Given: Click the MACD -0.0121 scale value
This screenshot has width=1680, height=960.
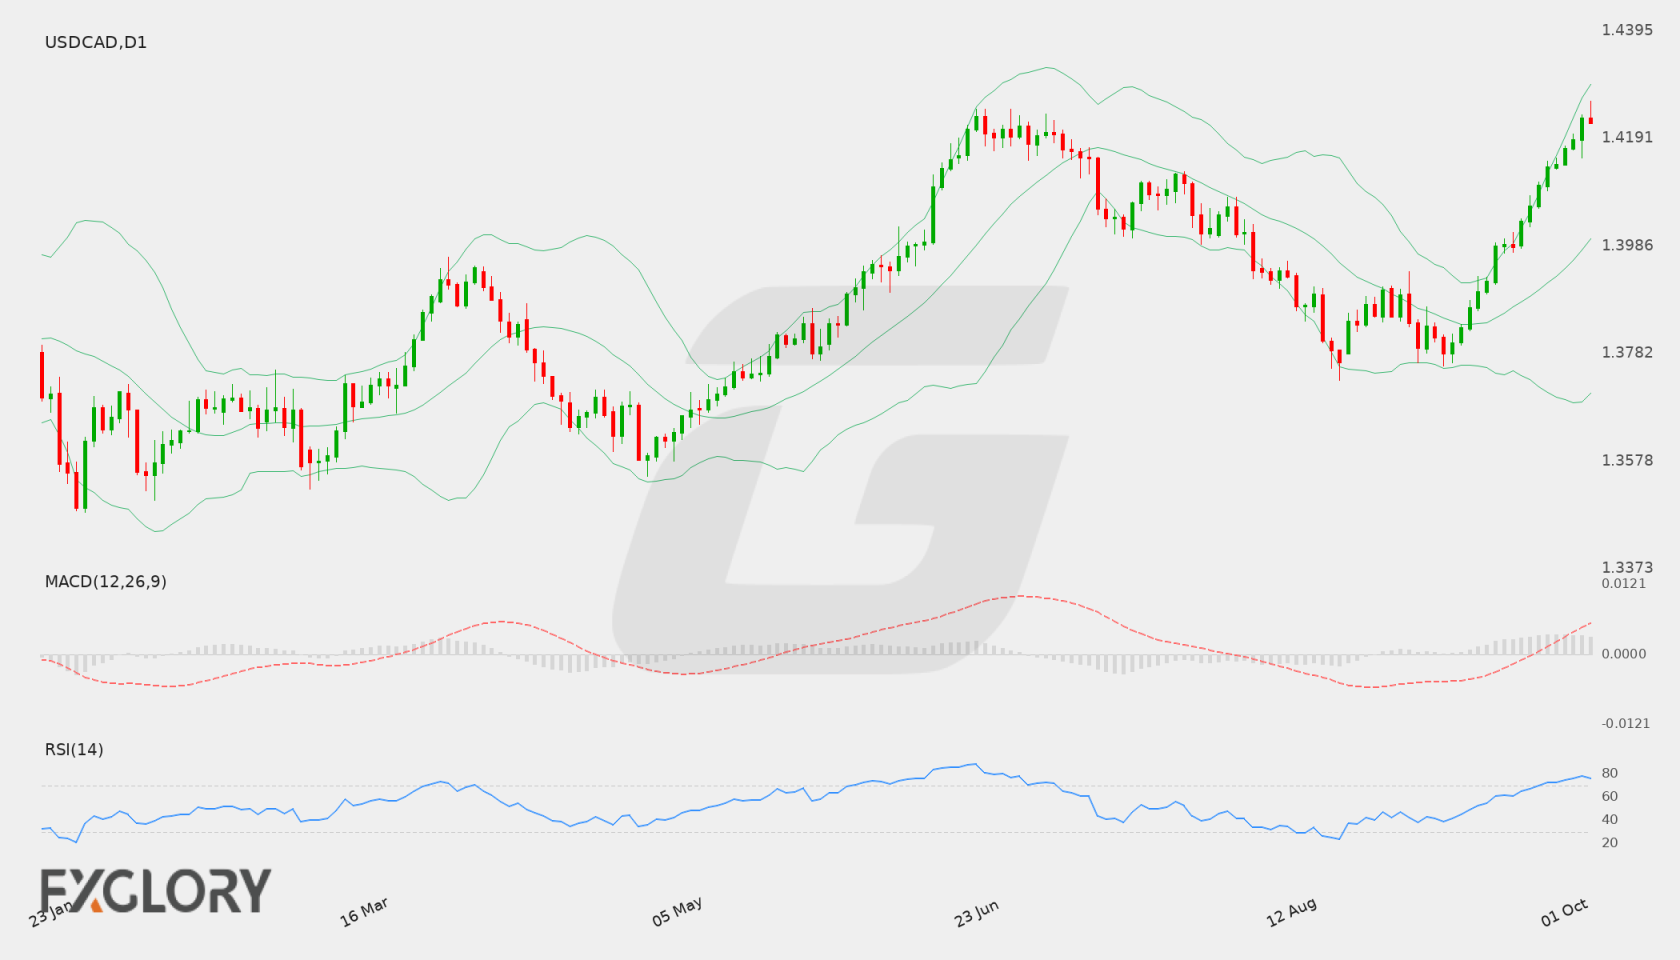Looking at the screenshot, I should (1626, 723).
